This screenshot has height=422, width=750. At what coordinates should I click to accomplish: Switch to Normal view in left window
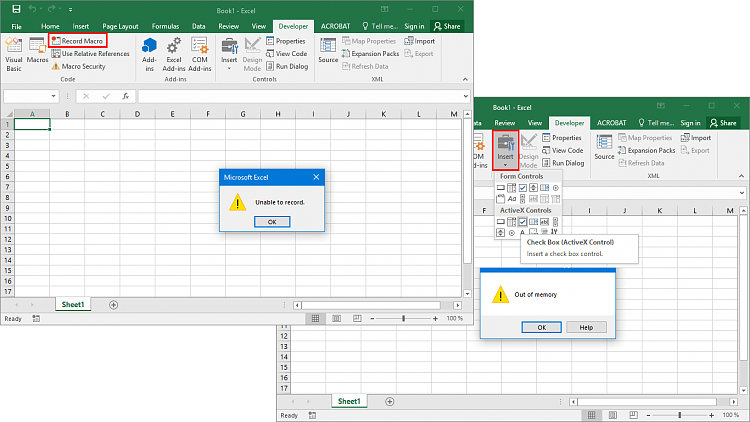pos(315,318)
